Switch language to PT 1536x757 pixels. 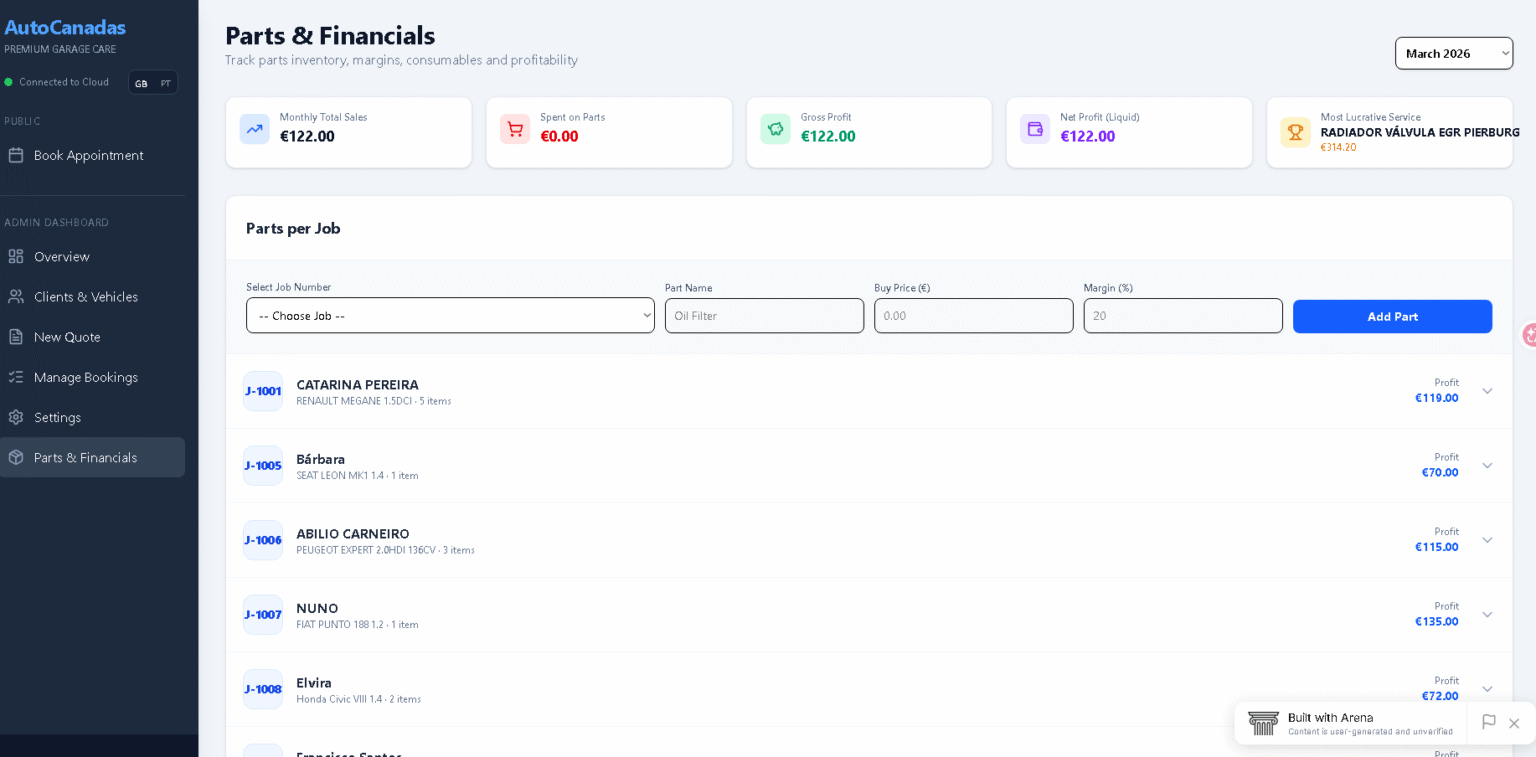click(x=166, y=83)
